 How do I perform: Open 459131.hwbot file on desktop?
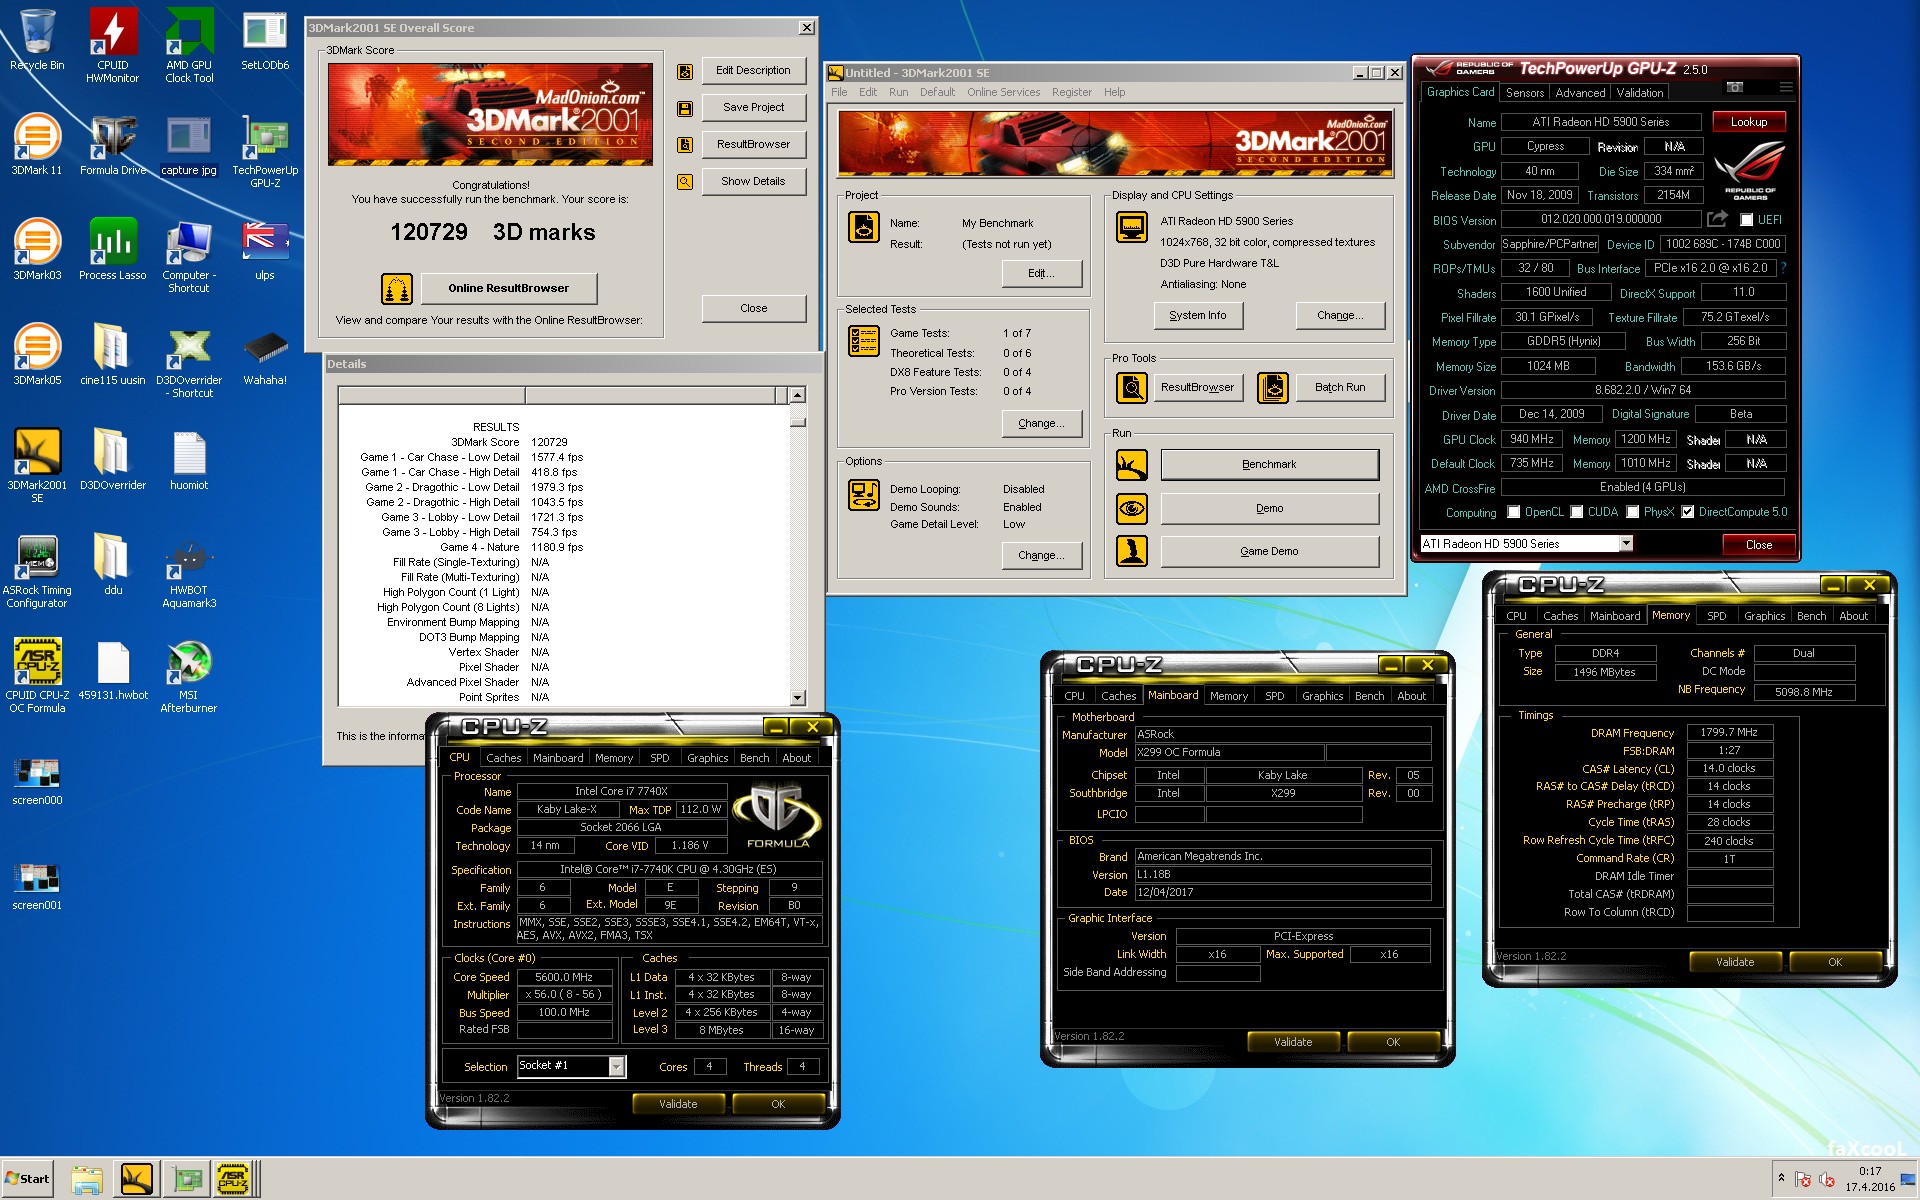coord(113,670)
